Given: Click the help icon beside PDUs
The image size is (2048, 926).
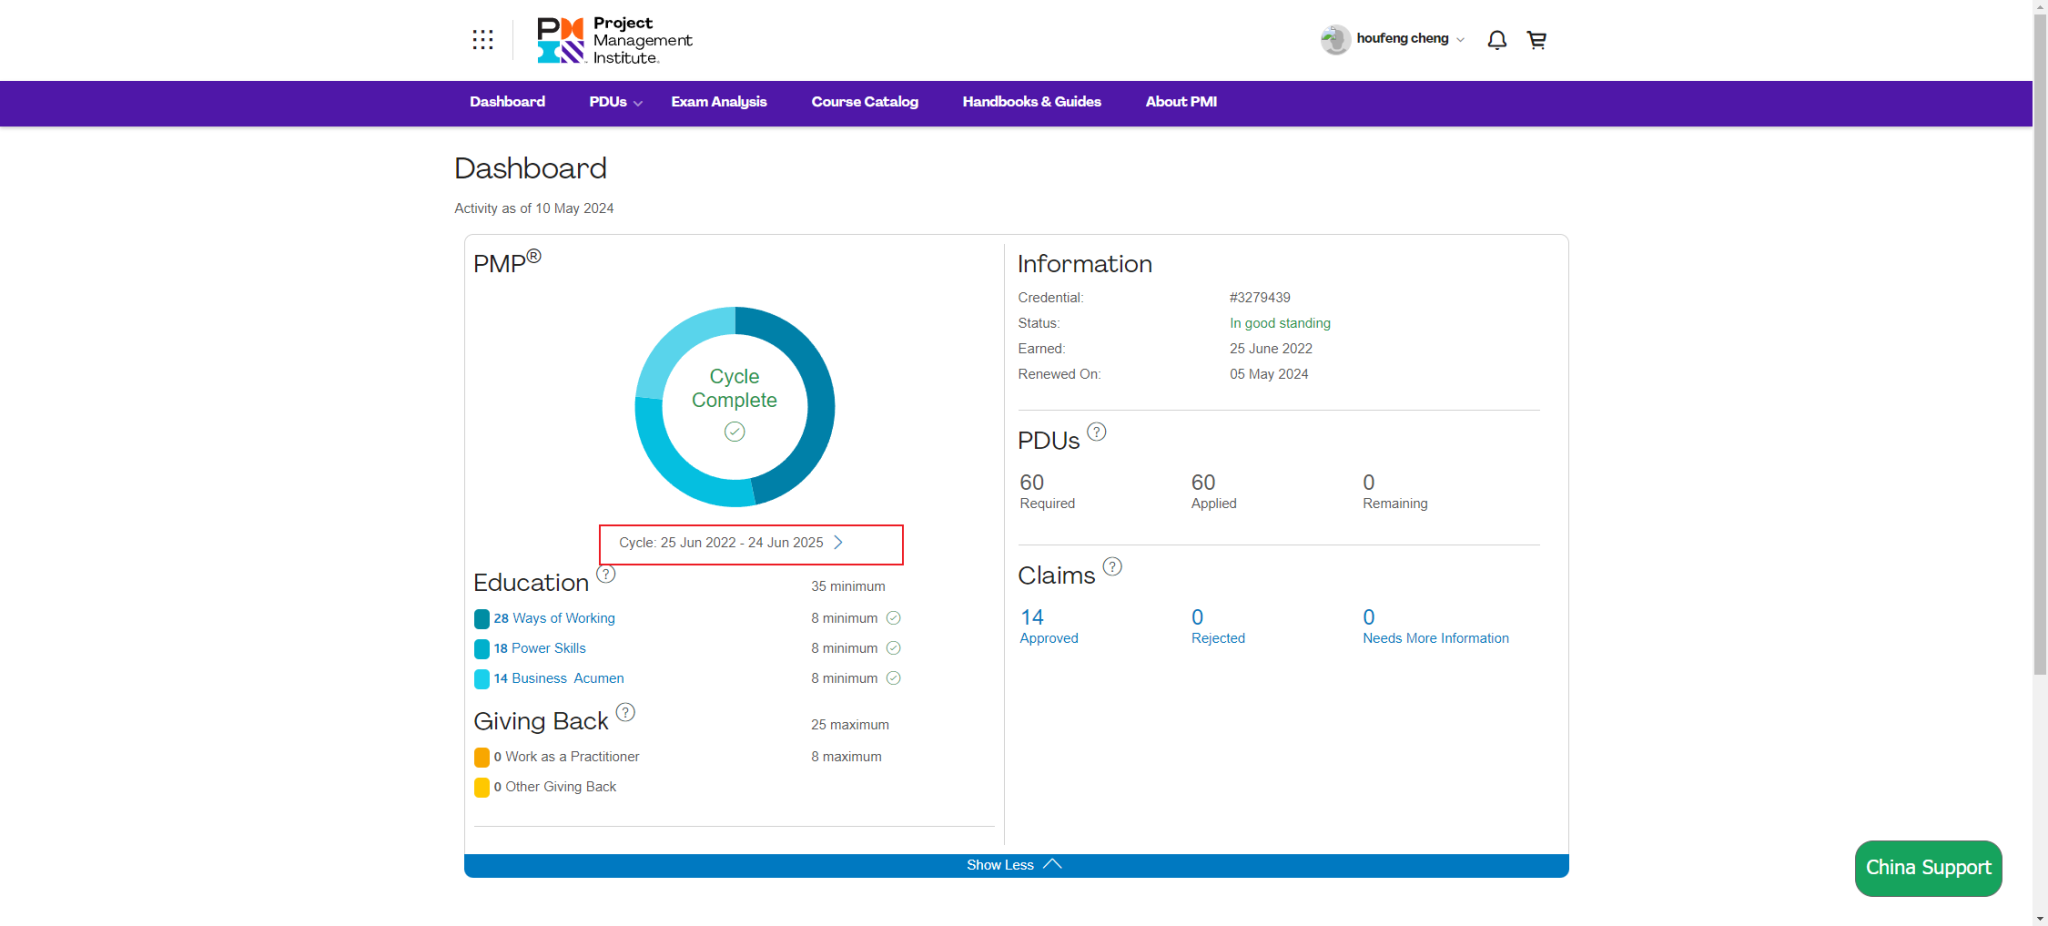Looking at the screenshot, I should point(1096,432).
